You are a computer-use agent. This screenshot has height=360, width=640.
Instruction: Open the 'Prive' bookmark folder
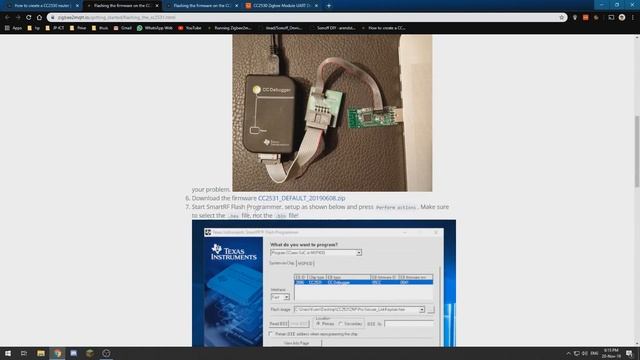tap(78, 28)
